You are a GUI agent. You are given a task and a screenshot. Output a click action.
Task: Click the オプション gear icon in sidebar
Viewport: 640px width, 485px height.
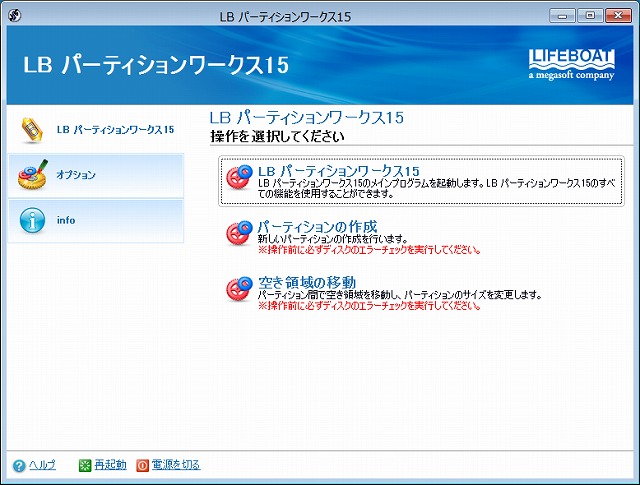click(x=33, y=175)
